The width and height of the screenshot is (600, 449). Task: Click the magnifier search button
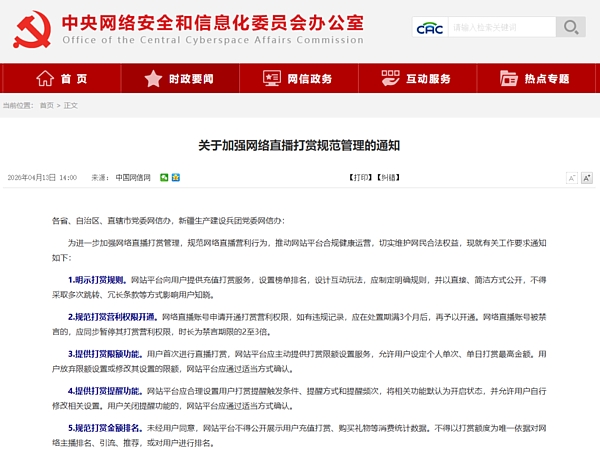[x=570, y=27]
